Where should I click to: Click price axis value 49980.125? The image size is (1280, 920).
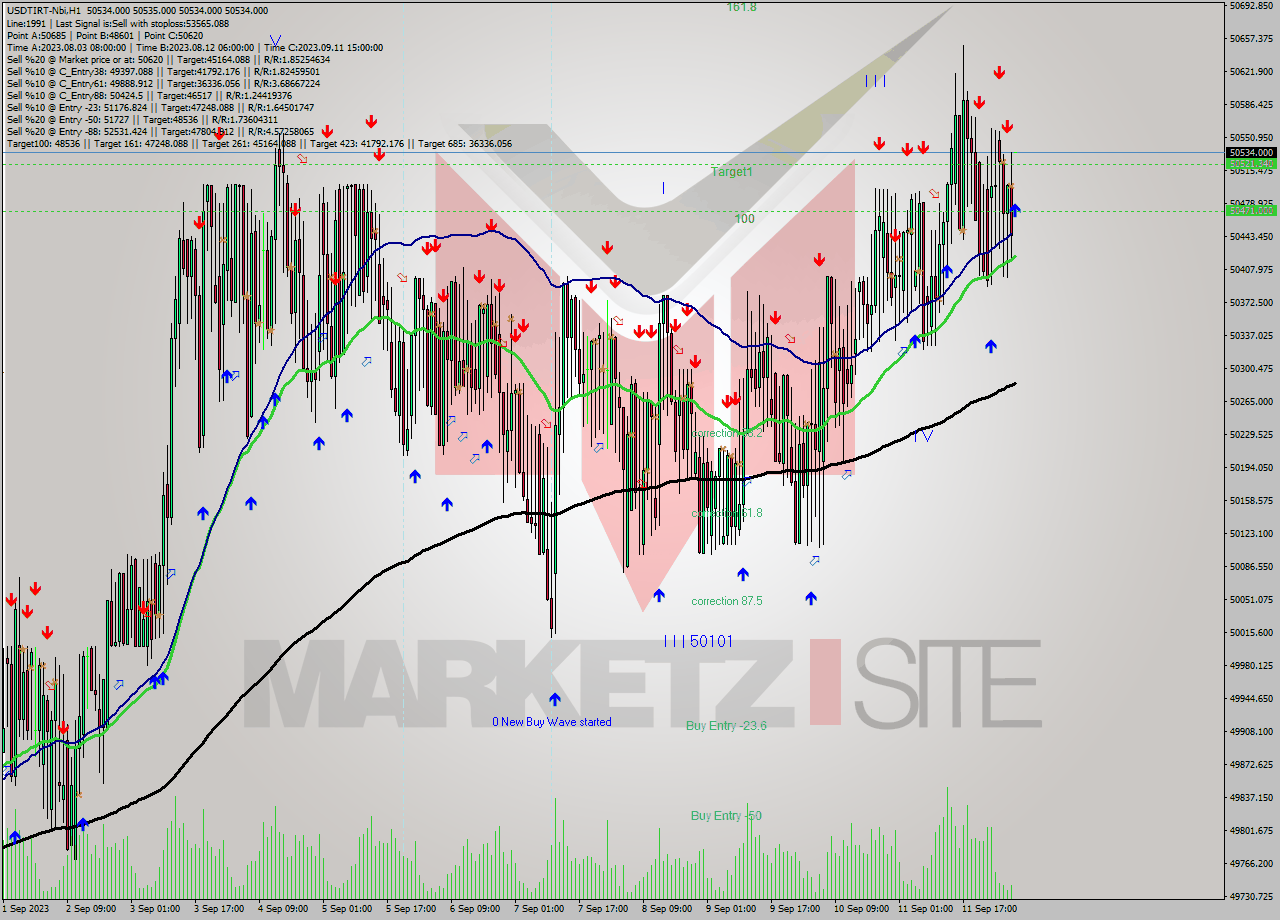click(x=1252, y=665)
